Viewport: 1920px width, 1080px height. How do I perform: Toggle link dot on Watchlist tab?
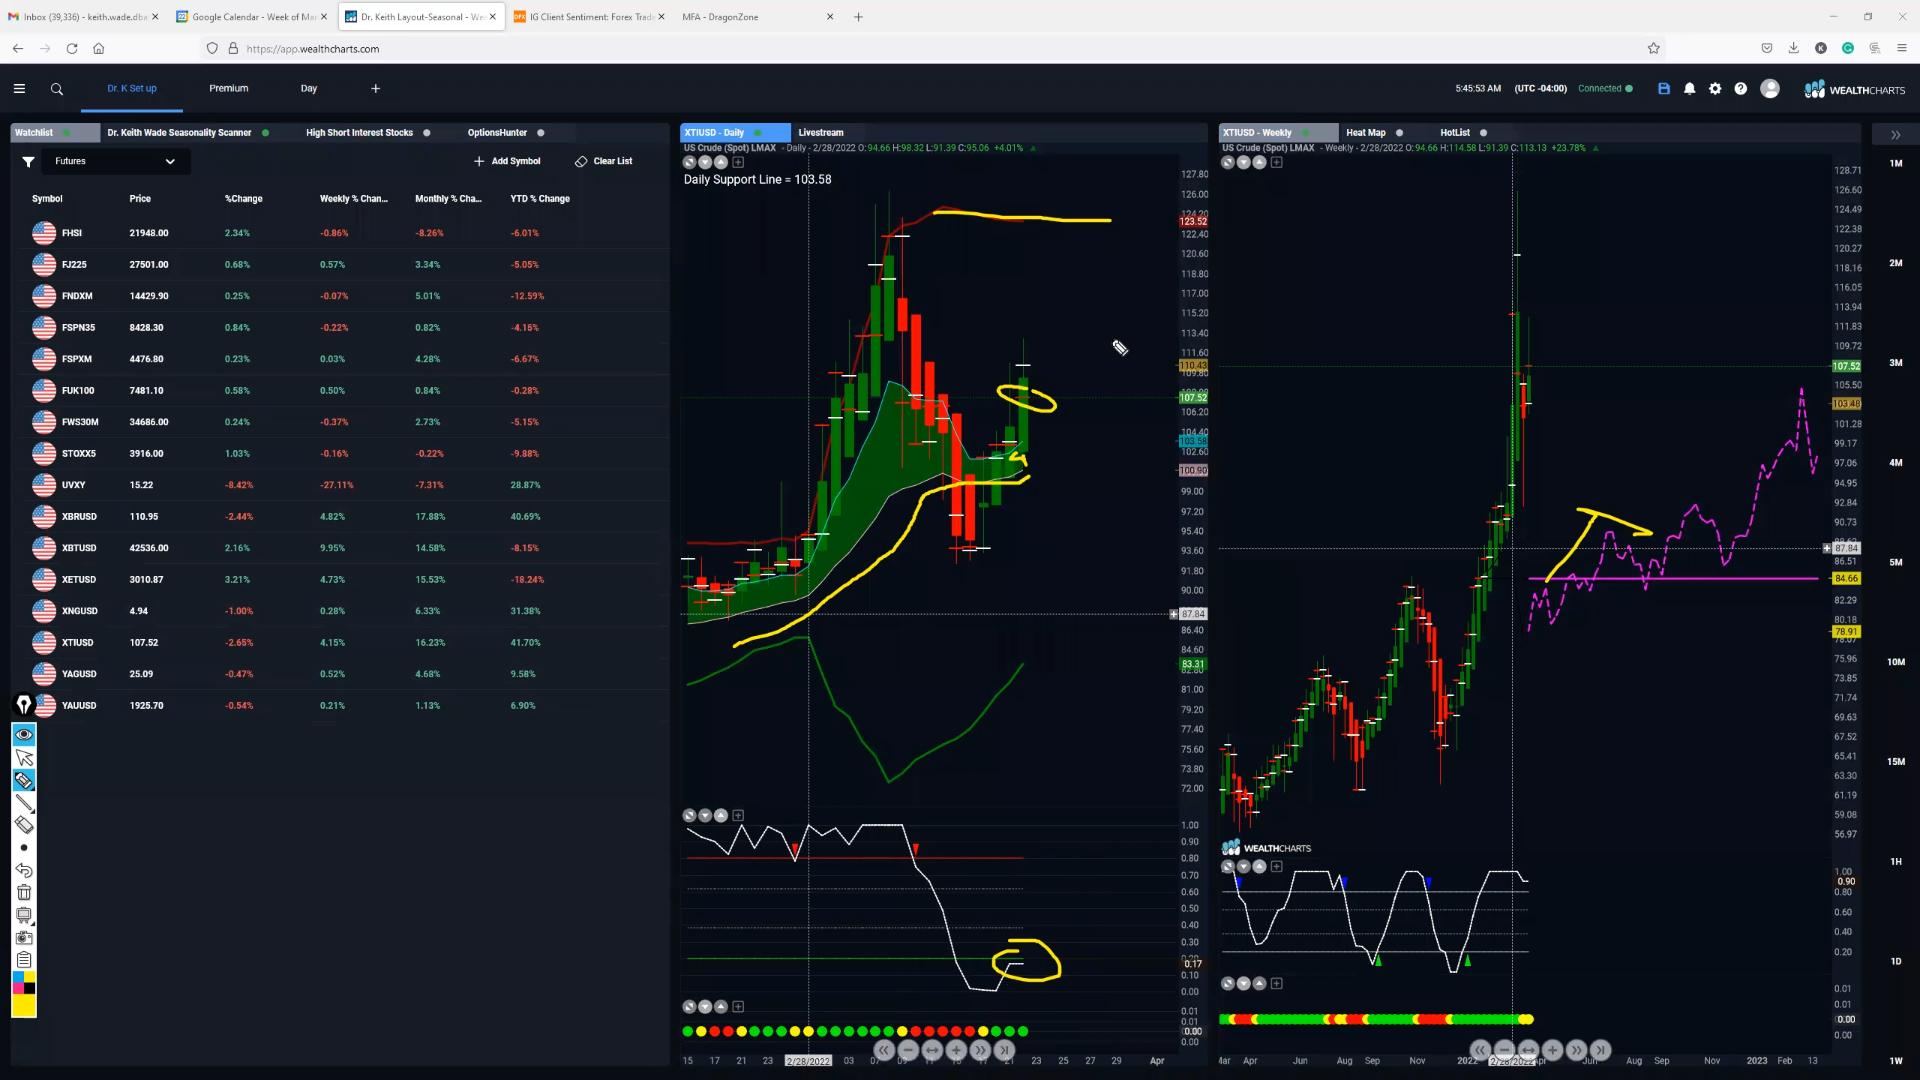[x=67, y=133]
